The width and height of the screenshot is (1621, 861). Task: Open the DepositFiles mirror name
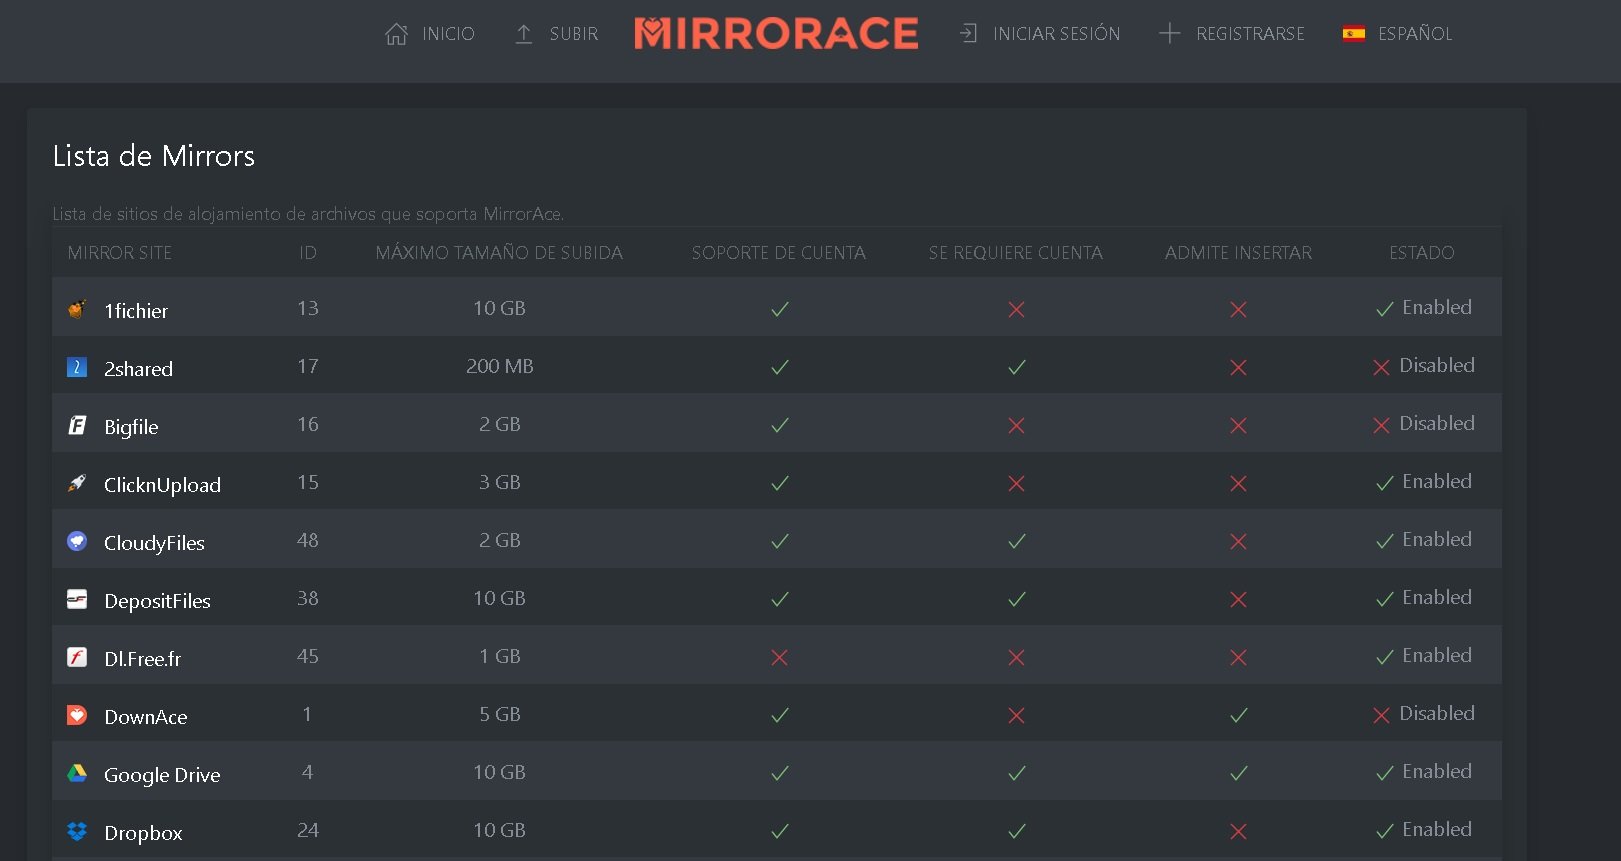[157, 601]
